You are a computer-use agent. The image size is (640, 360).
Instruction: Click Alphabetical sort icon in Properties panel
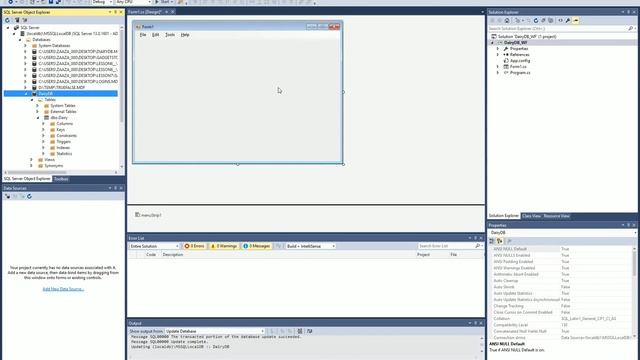(500, 241)
